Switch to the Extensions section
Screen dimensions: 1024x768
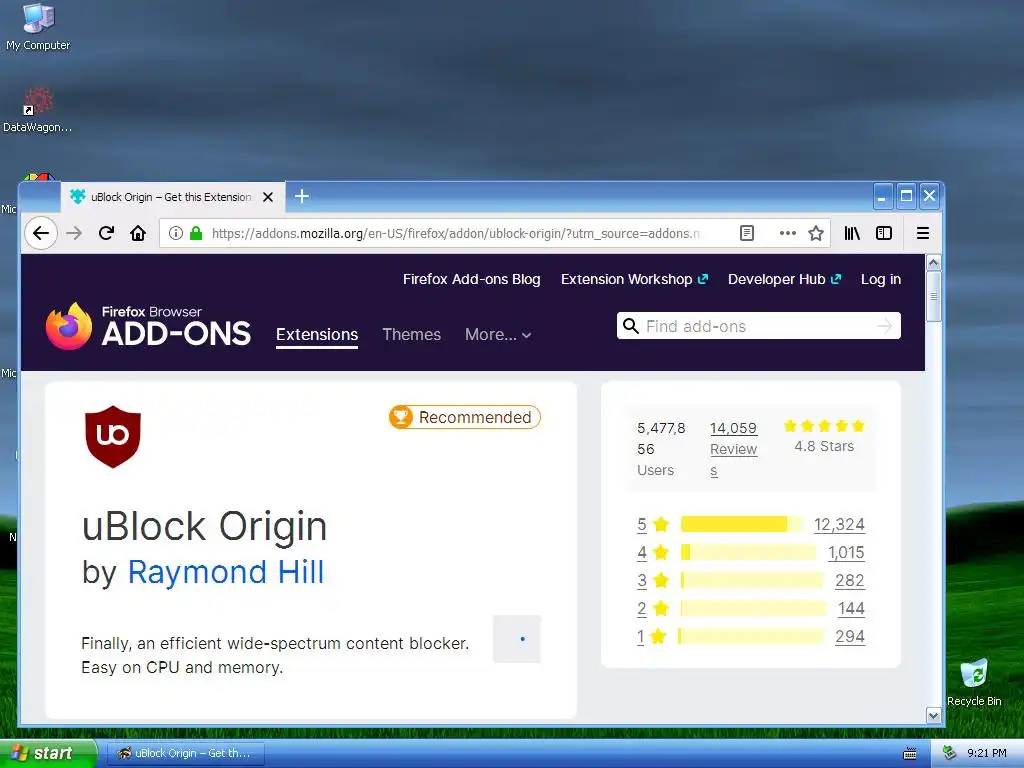pyautogui.click(x=317, y=335)
